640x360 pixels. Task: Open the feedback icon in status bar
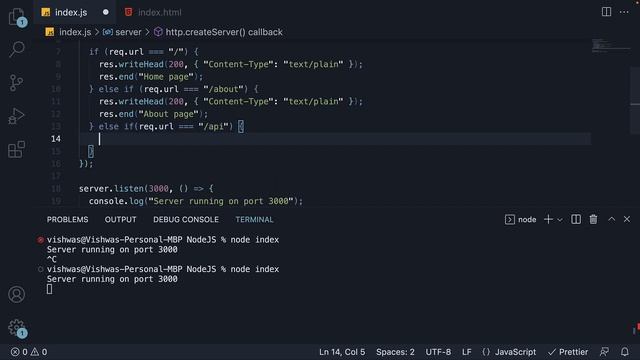point(604,352)
